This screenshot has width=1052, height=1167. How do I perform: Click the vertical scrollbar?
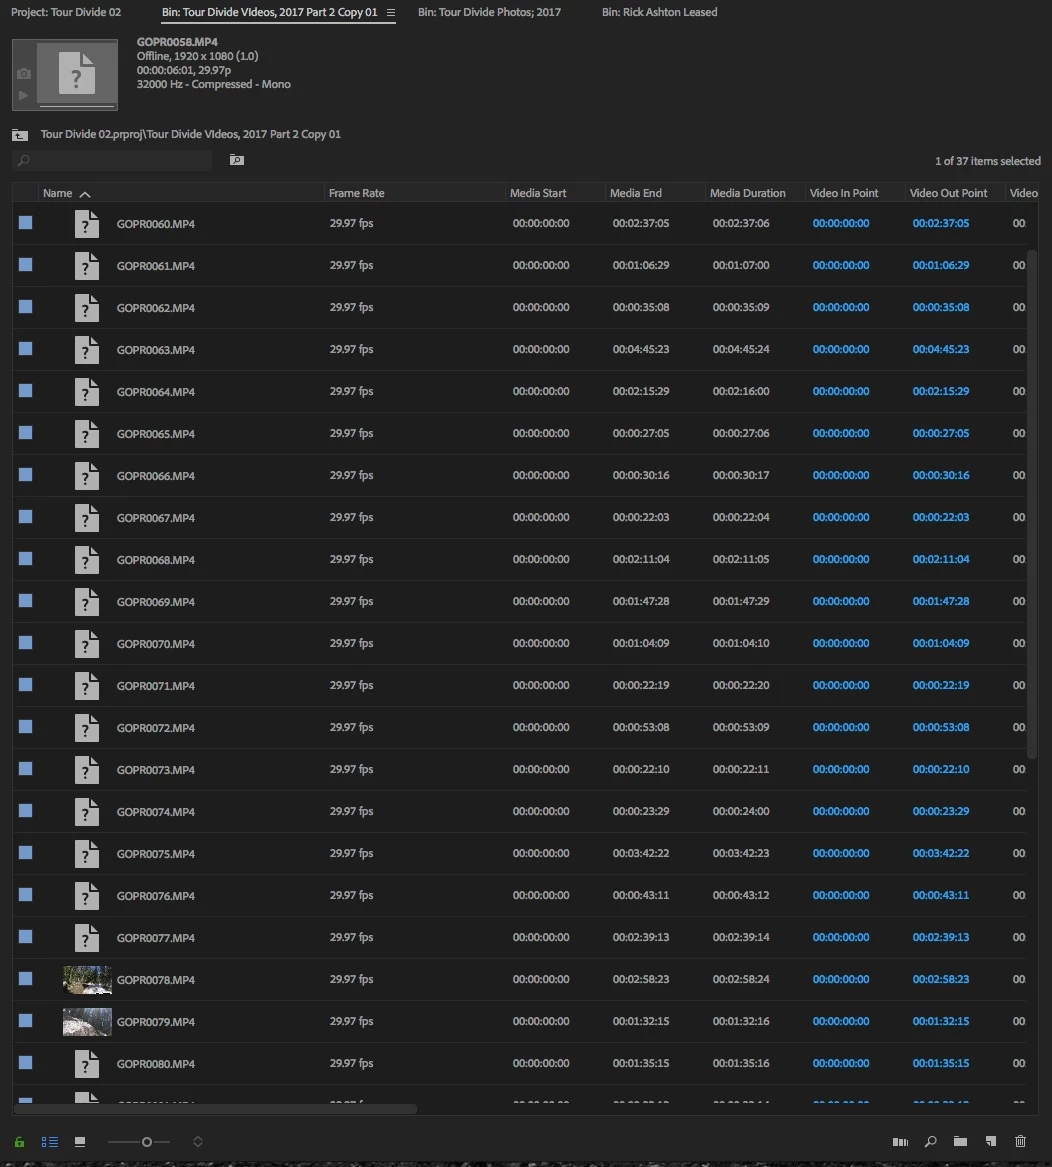coord(1032,505)
